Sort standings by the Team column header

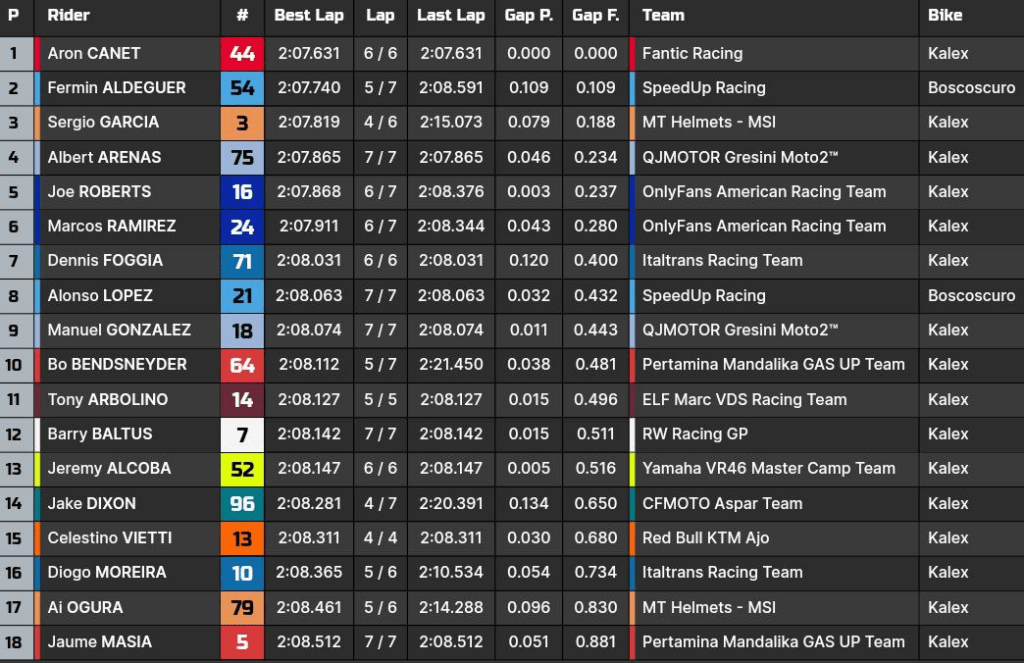point(665,16)
